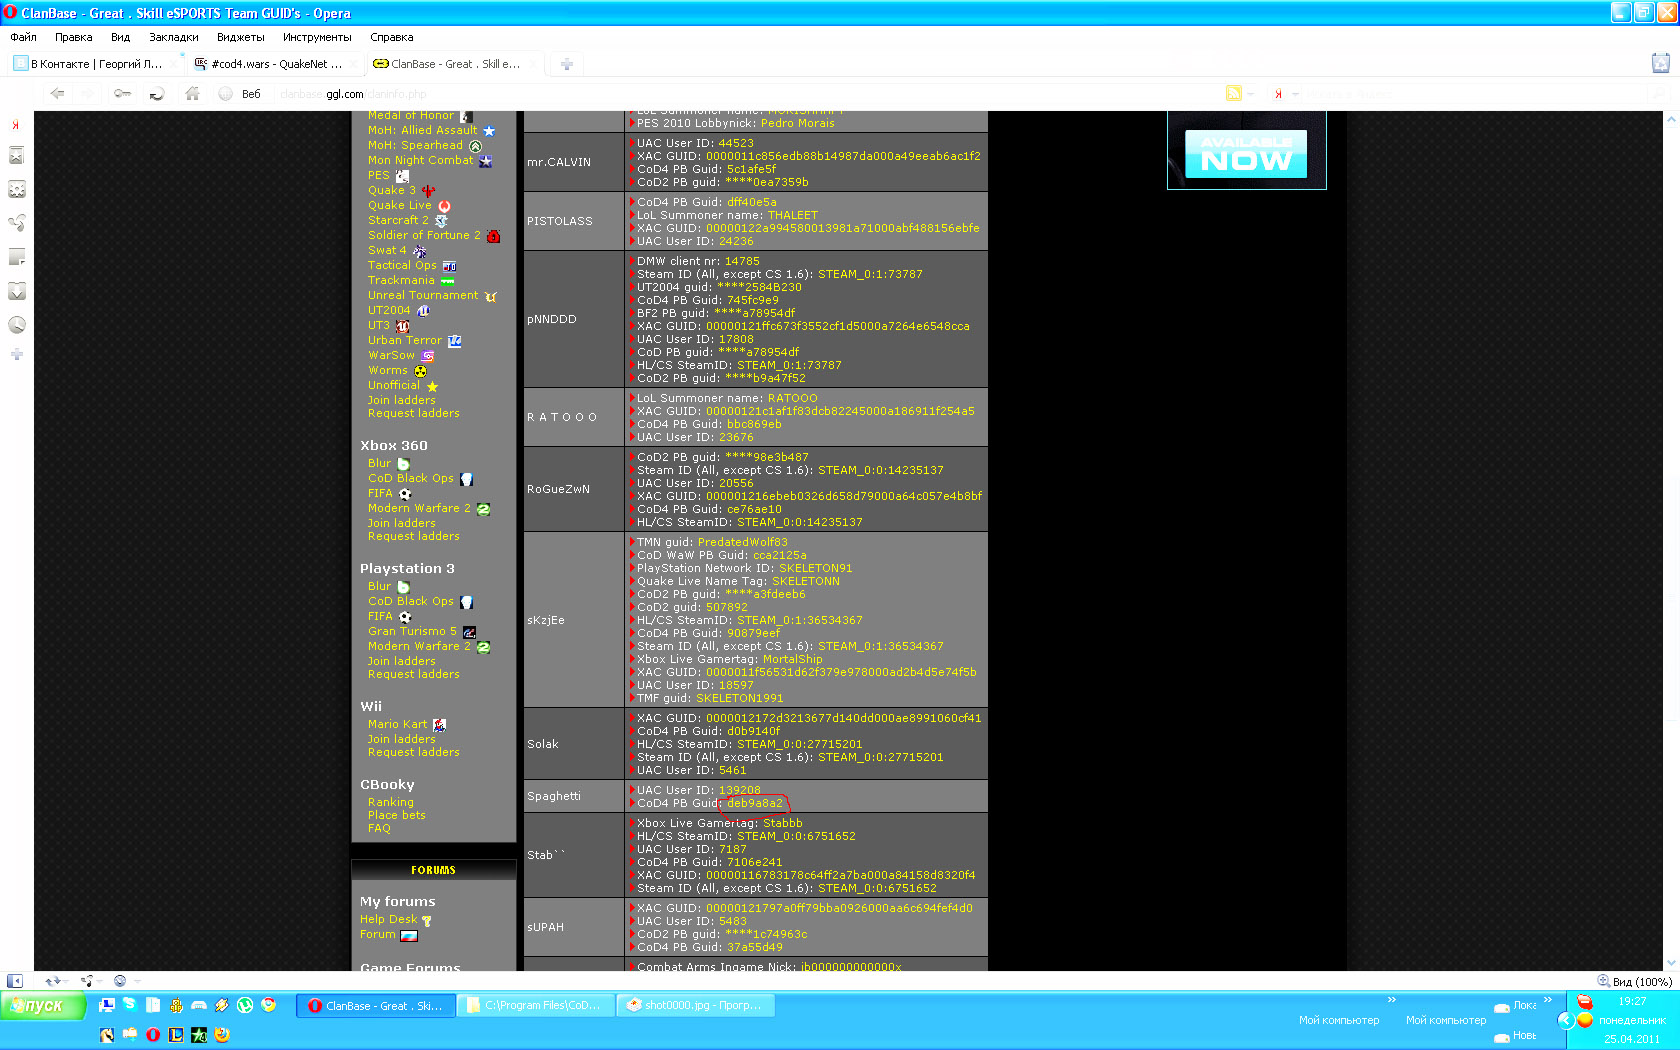The image size is (1680, 1050).
Task: Open the magnifier search icon in search field
Action: [1660, 93]
